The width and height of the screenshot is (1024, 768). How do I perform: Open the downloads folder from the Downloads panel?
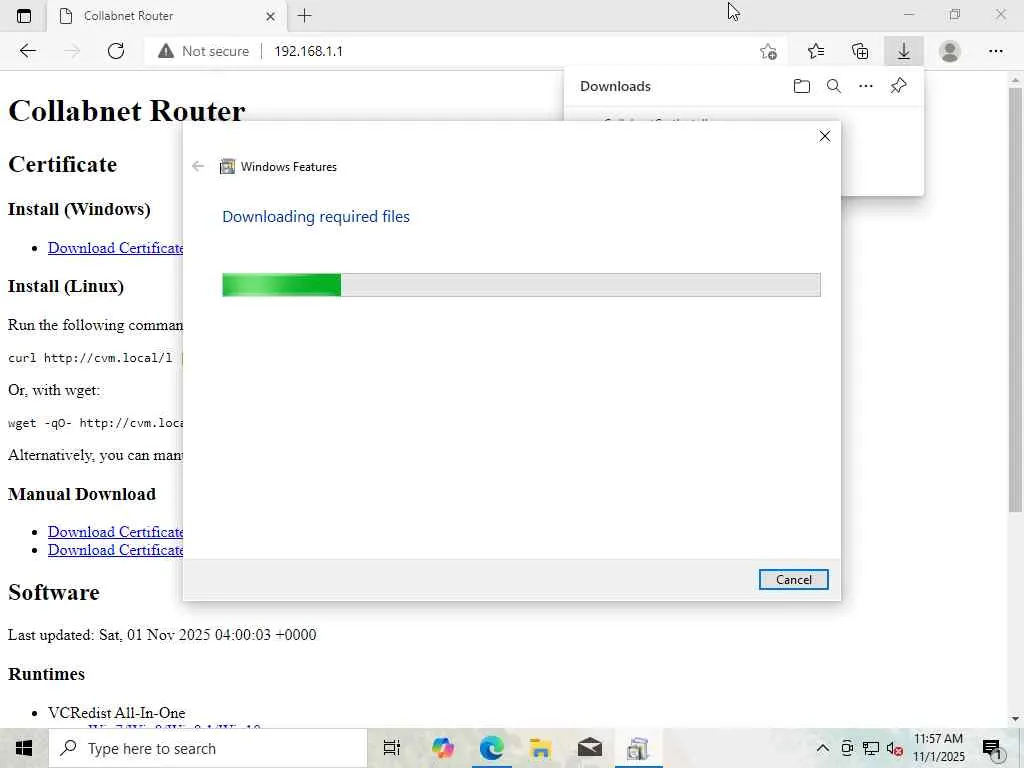[802, 86]
